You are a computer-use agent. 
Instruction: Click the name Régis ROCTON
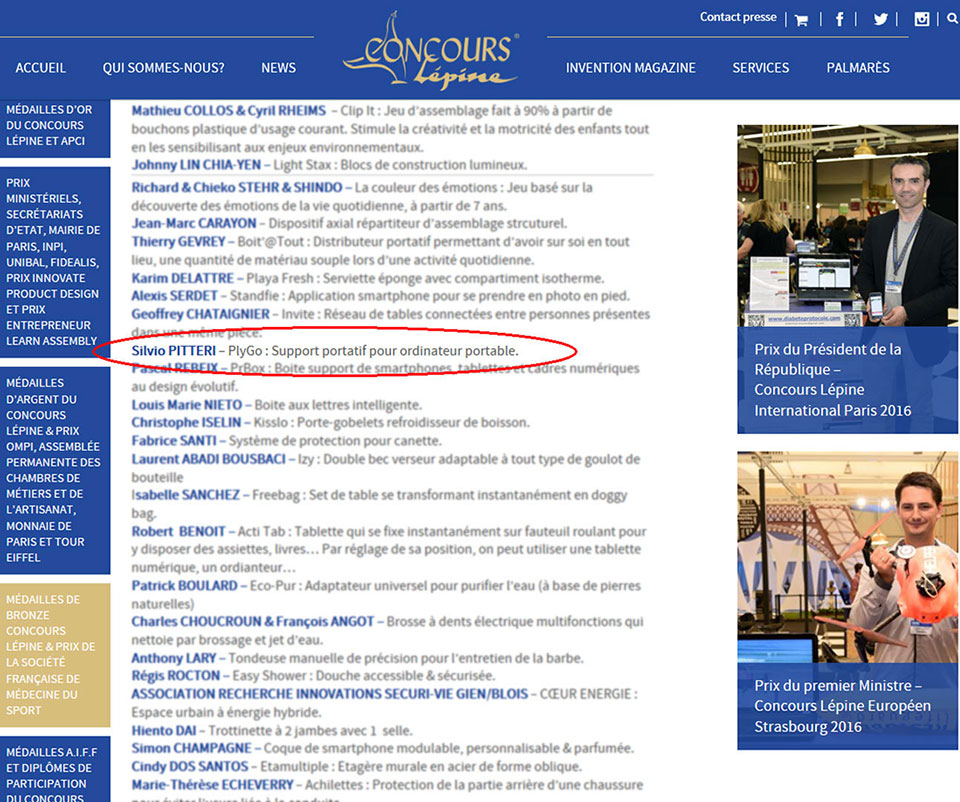point(176,676)
